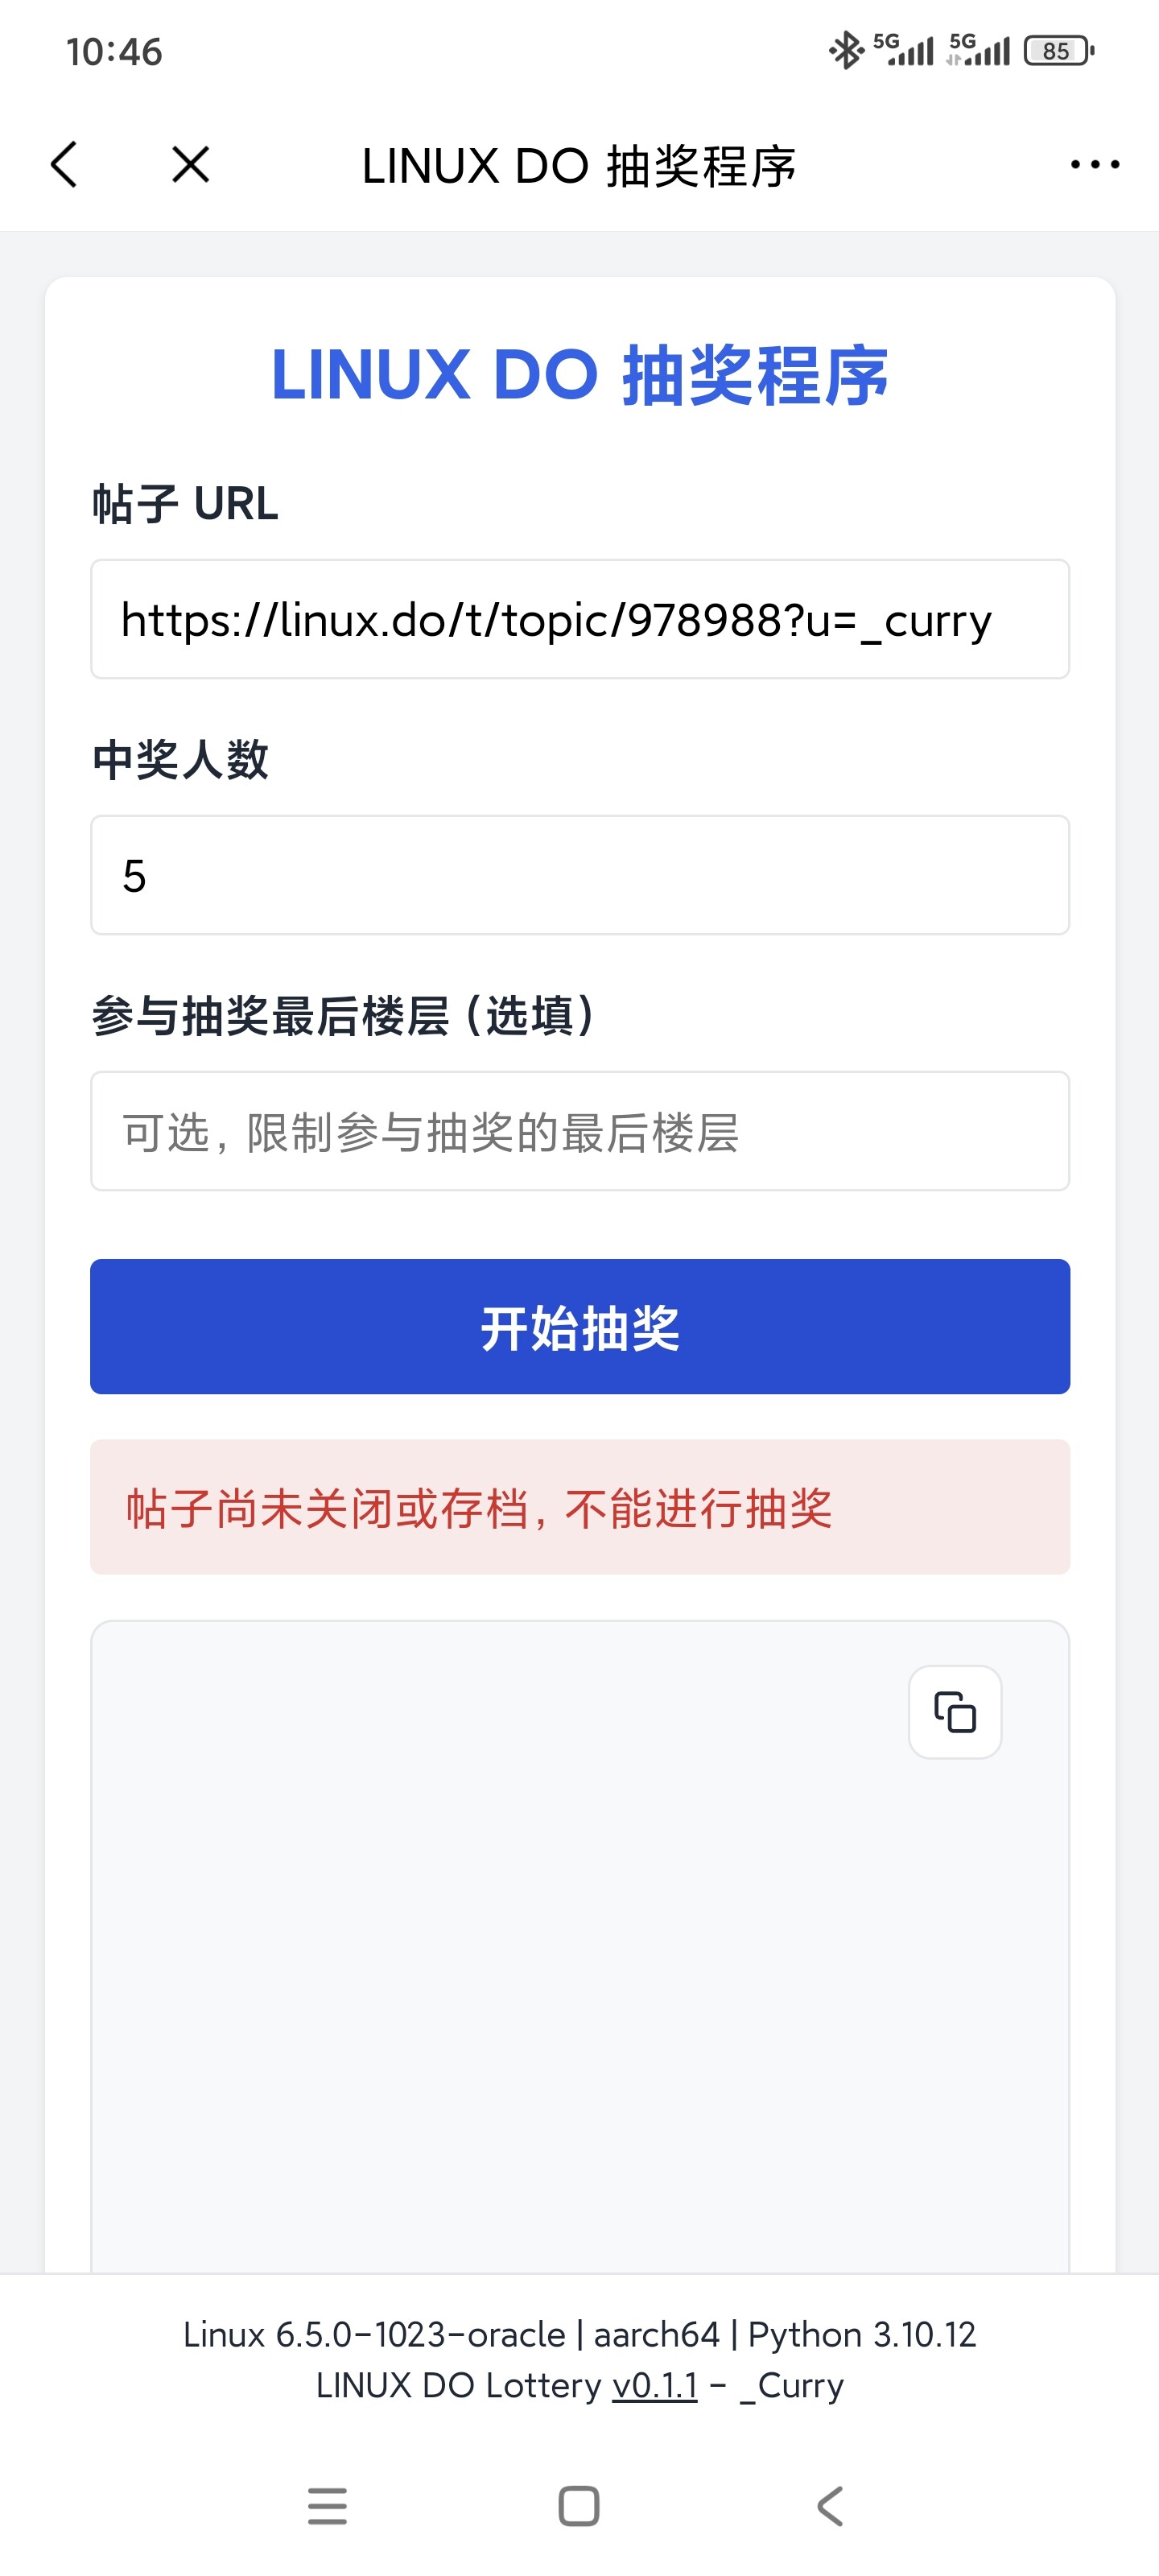Viewport: 1159px width, 2576px height.
Task: Open Android recent apps menu icon
Action: [x=327, y=2506]
